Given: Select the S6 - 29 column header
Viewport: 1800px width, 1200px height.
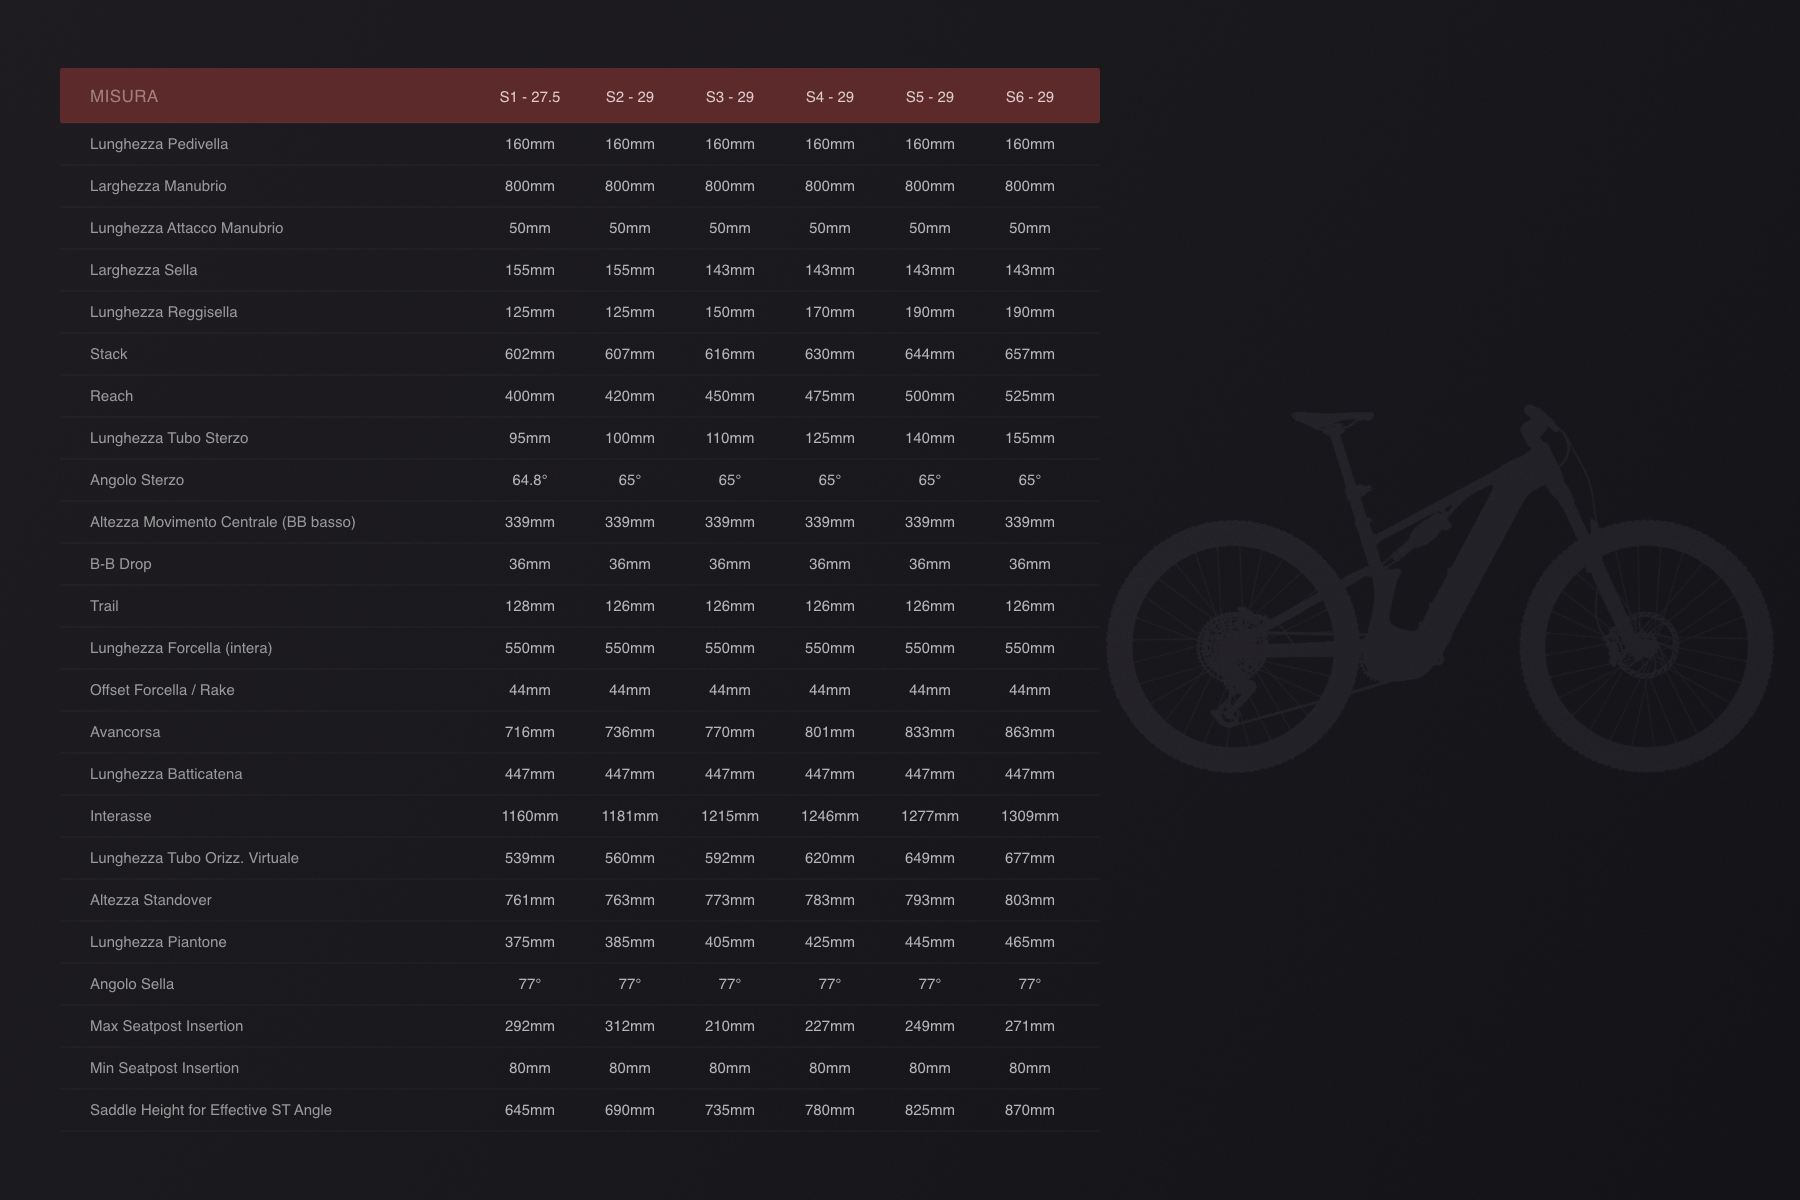Looking at the screenshot, I should pos(1029,97).
